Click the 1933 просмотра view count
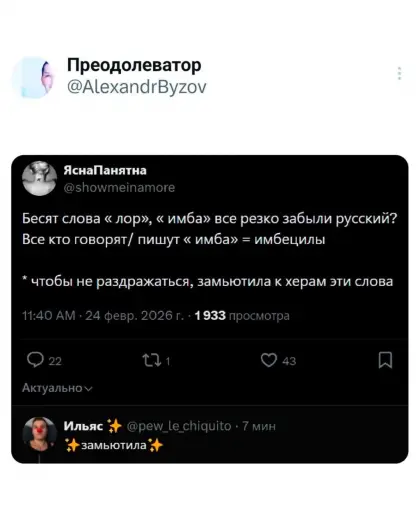This screenshot has width=420, height=525. point(242,315)
